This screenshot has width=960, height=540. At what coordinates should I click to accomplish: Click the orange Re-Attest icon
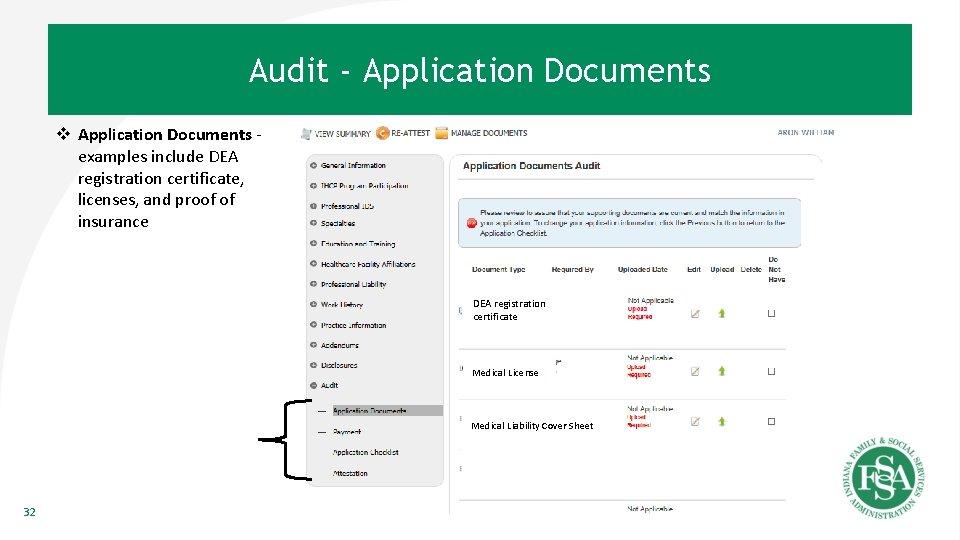[x=383, y=133]
